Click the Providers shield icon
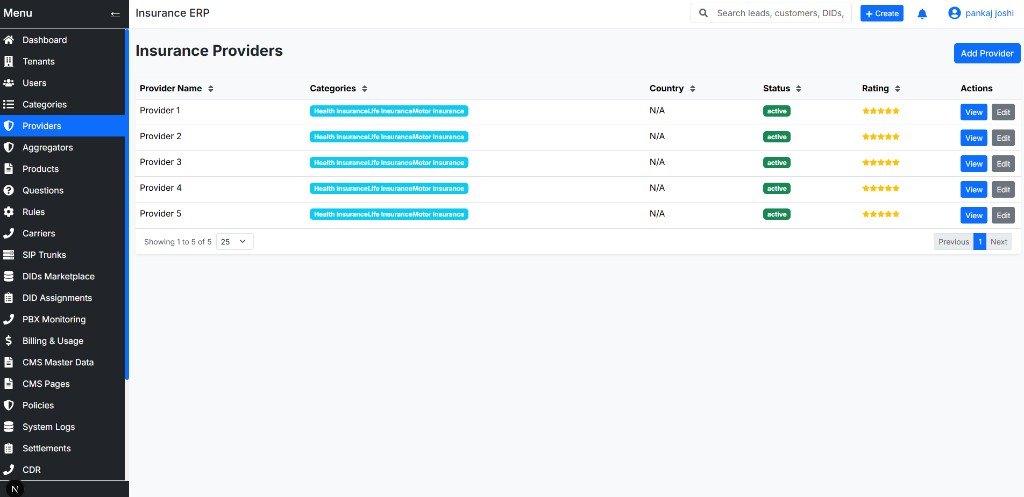This screenshot has height=497, width=1024. coord(8,126)
